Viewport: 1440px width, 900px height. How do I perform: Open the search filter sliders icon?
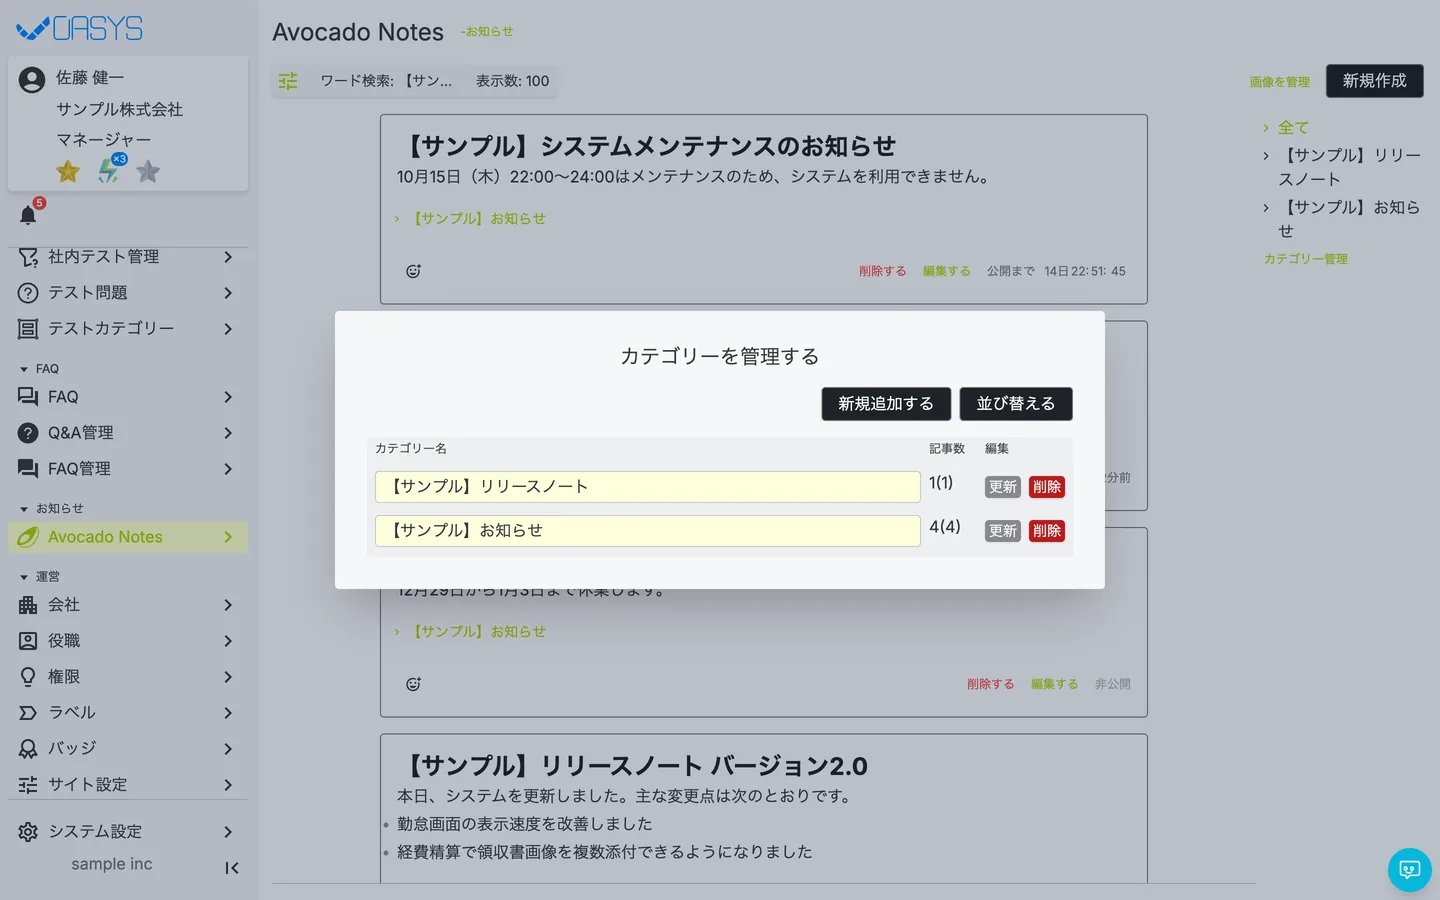click(x=288, y=81)
